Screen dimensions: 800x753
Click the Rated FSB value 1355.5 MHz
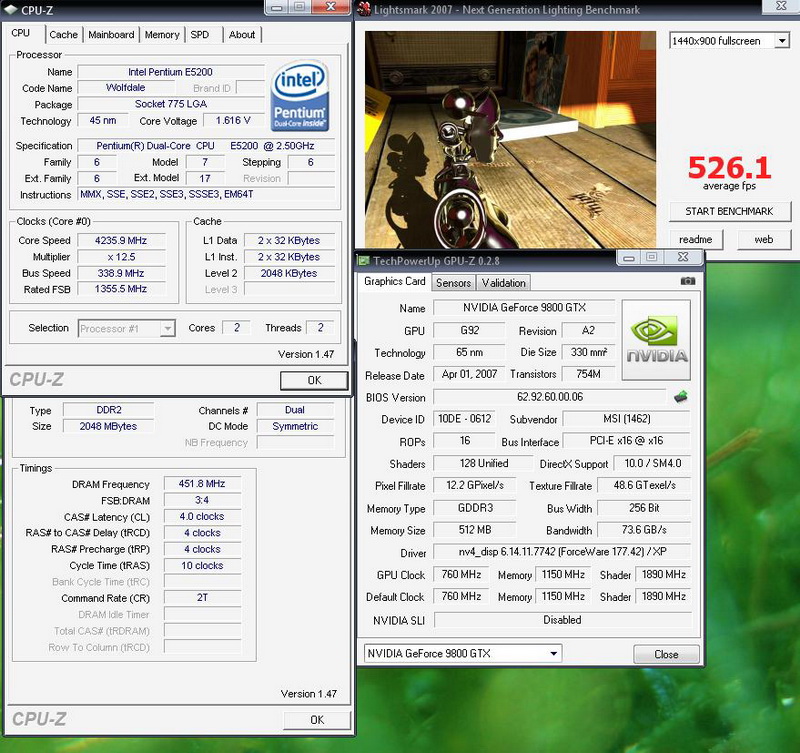[x=121, y=289]
